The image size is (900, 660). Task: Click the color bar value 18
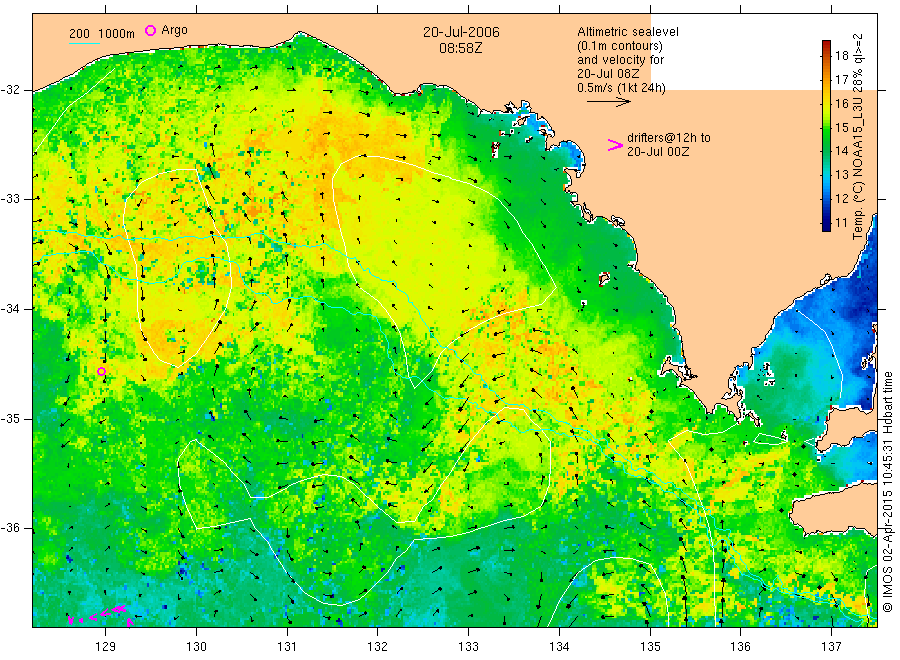841,56
